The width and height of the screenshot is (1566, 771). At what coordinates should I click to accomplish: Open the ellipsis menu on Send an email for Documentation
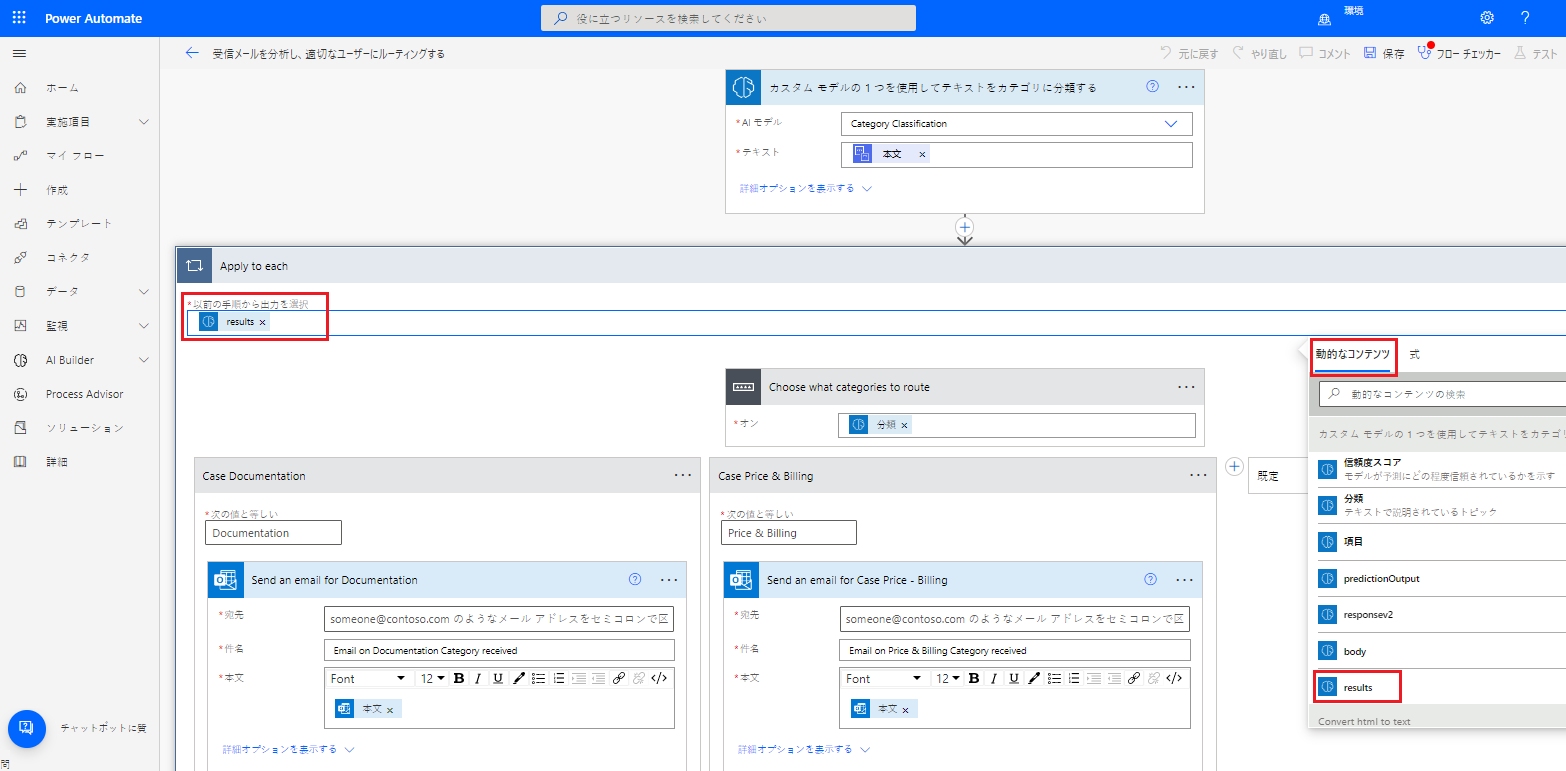click(669, 580)
